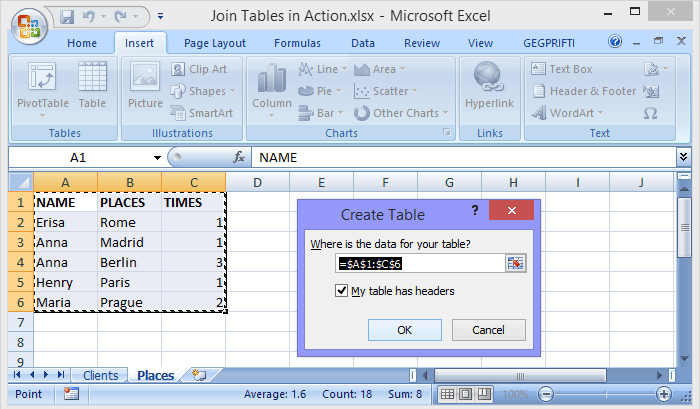
Task: Insert a Text Box
Action: pyautogui.click(x=562, y=69)
